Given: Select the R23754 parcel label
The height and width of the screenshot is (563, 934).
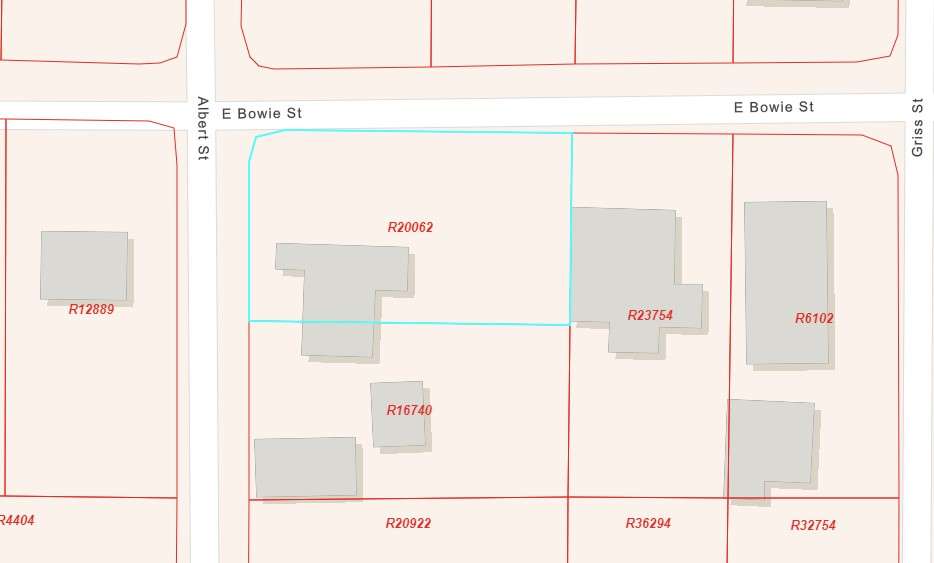Looking at the screenshot, I should click(x=650, y=315).
